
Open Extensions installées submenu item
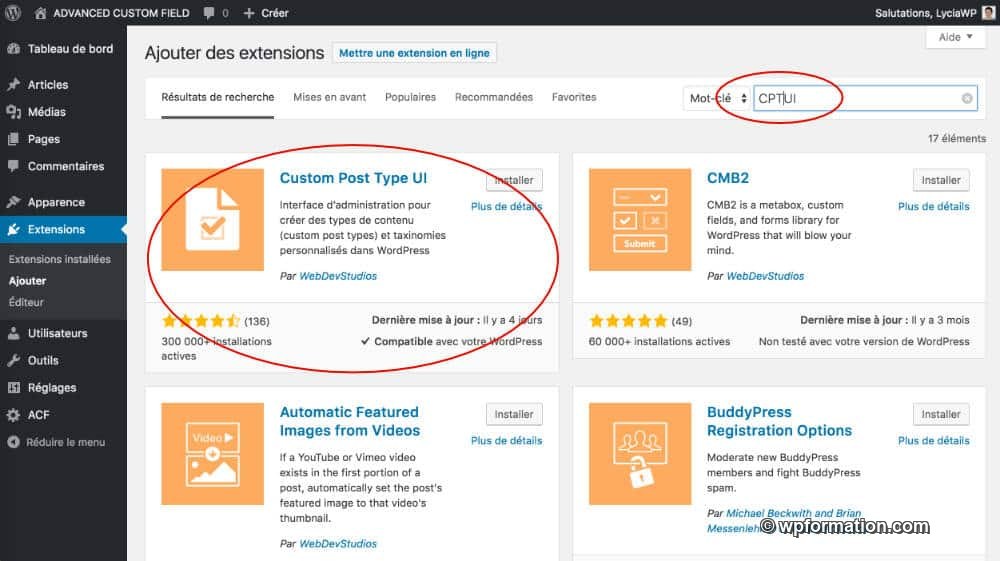tap(59, 259)
